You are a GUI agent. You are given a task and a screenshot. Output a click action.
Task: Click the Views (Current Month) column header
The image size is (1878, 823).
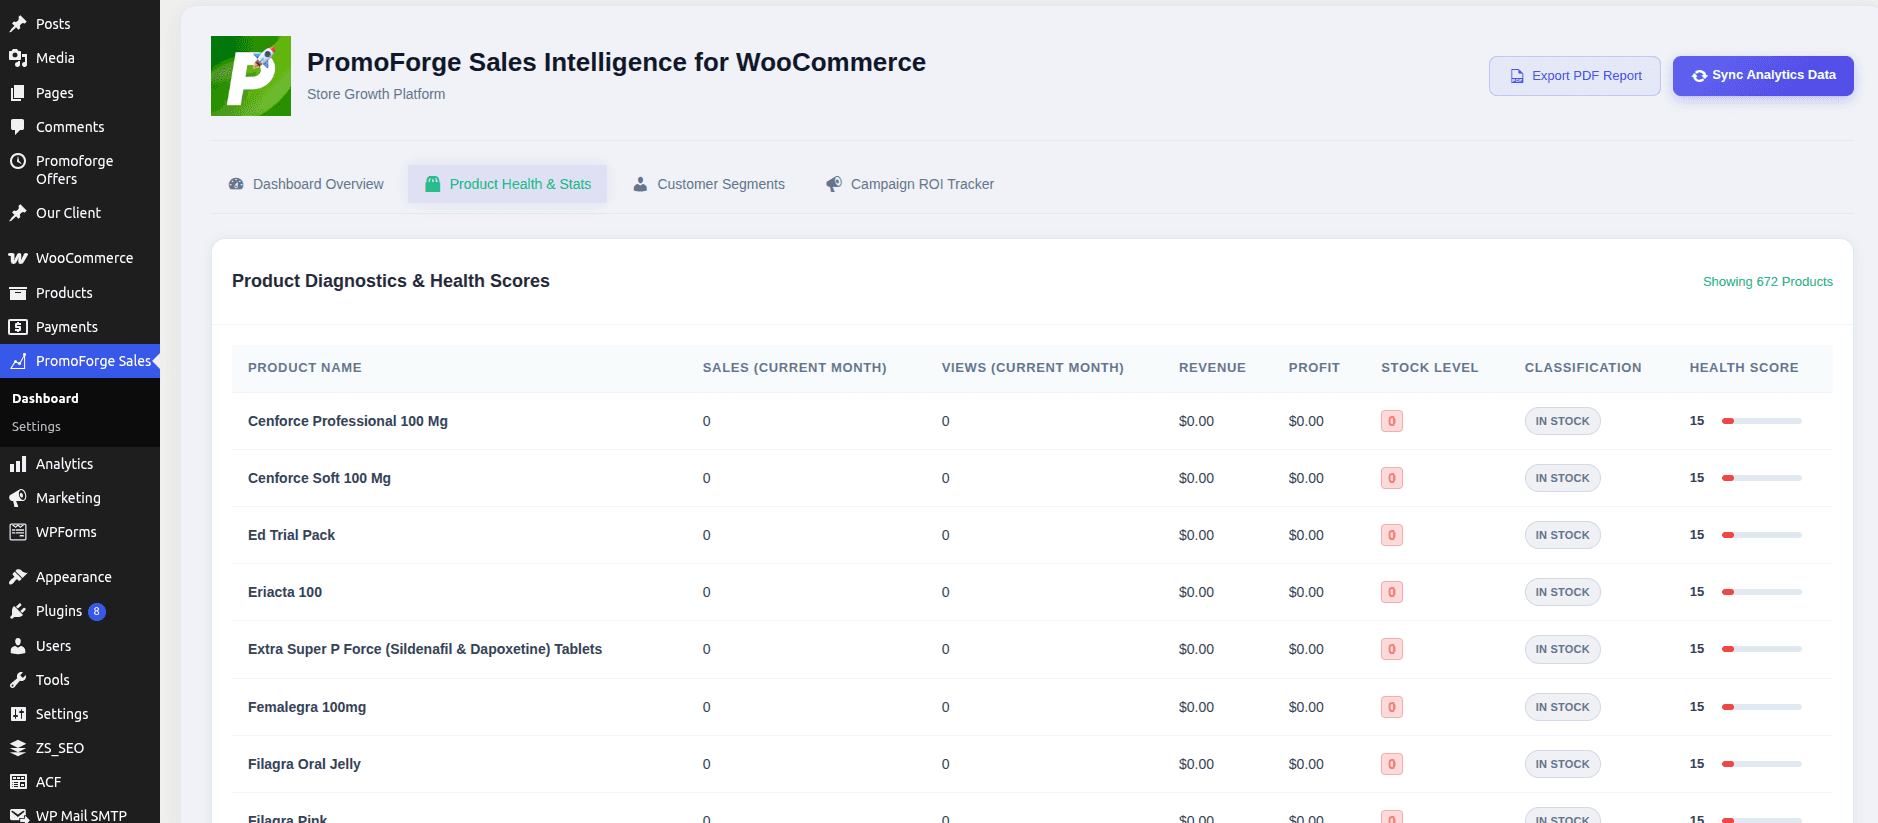pos(1033,368)
